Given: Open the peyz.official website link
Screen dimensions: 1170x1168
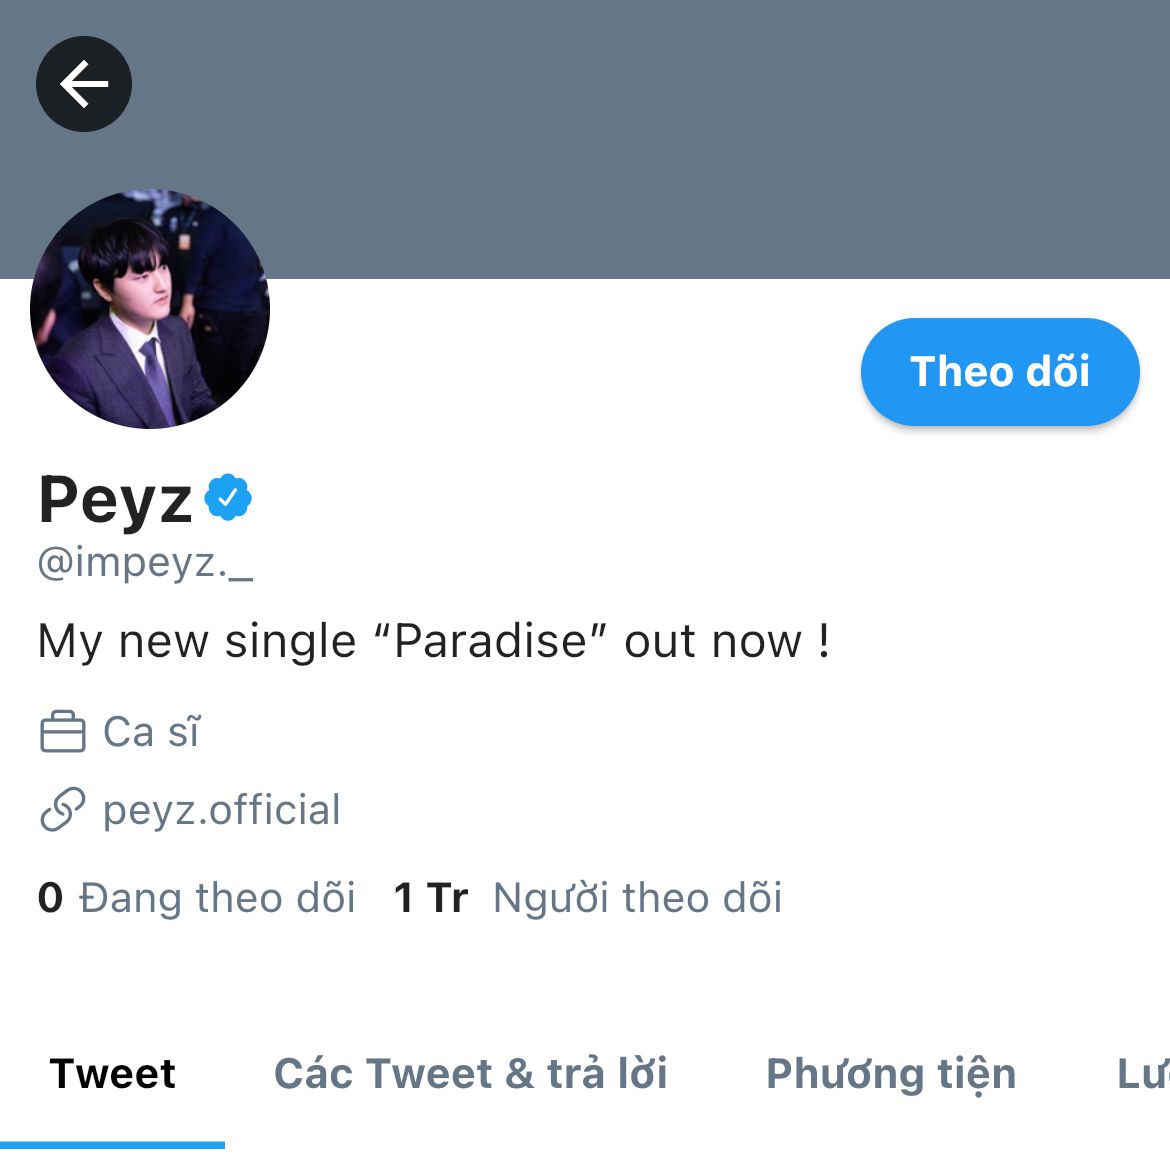Looking at the screenshot, I should pyautogui.click(x=222, y=810).
